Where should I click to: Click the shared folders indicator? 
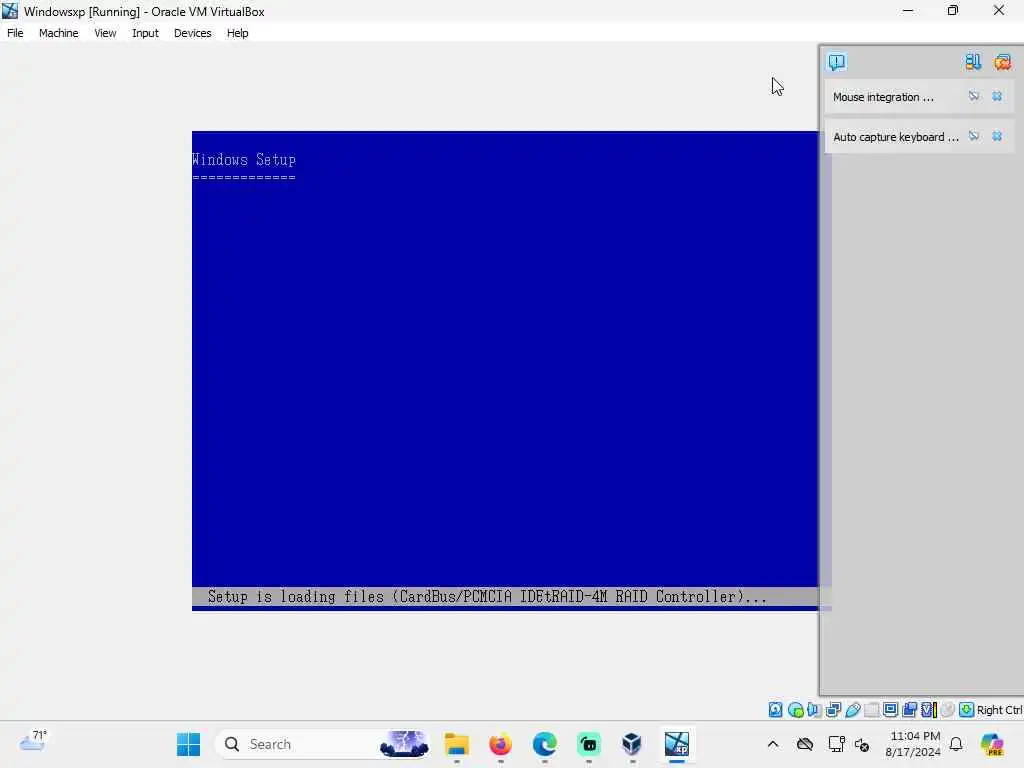[x=871, y=710]
